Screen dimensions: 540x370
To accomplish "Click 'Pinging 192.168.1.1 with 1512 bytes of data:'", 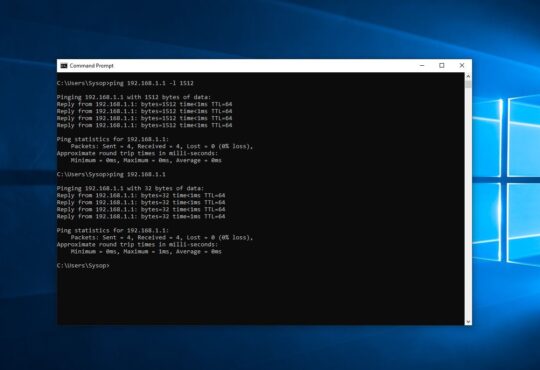I will click(134, 97).
